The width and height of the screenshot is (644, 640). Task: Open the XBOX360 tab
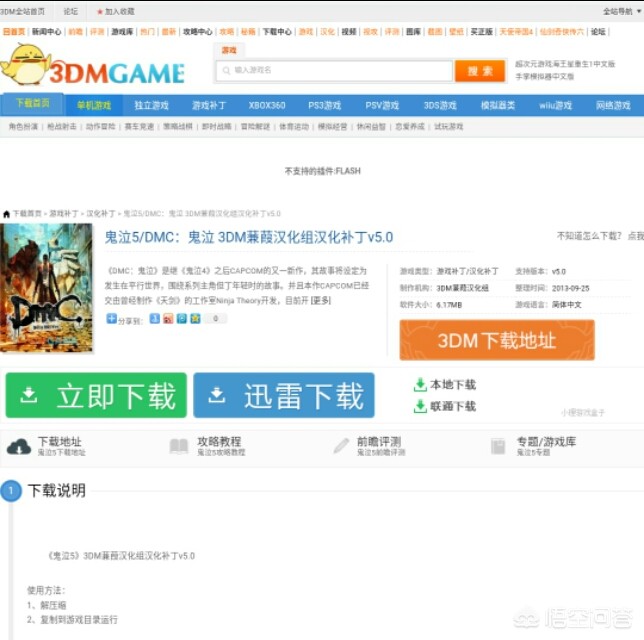[267, 106]
